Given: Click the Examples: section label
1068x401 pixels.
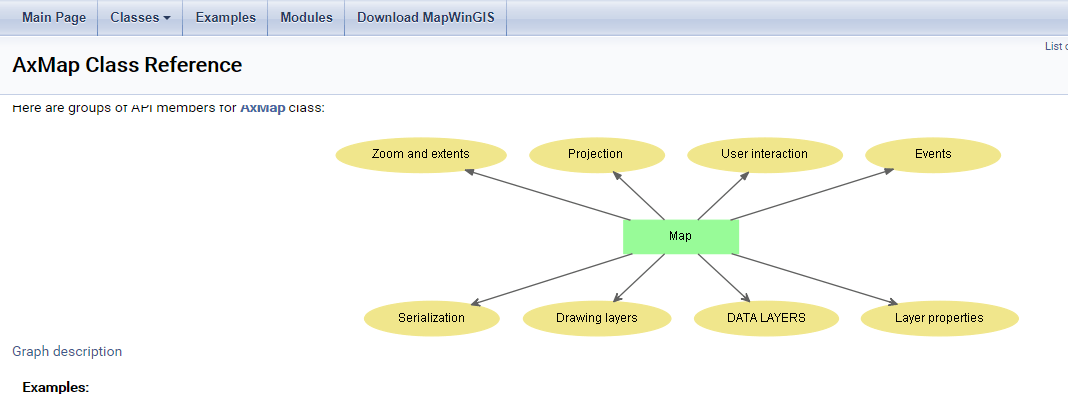Looking at the screenshot, I should coord(56,388).
